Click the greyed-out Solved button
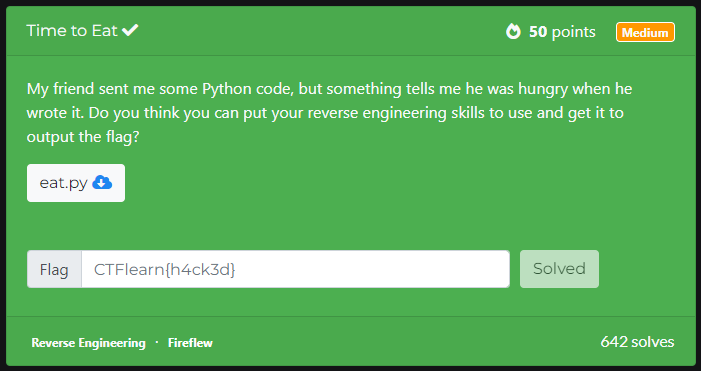 pos(559,269)
